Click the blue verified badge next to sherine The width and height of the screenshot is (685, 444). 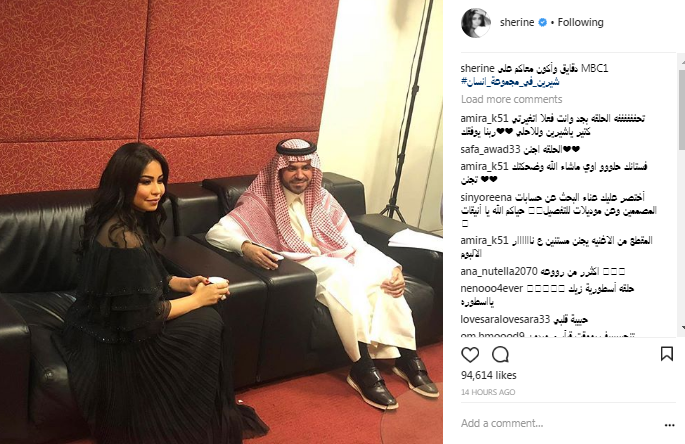click(542, 22)
